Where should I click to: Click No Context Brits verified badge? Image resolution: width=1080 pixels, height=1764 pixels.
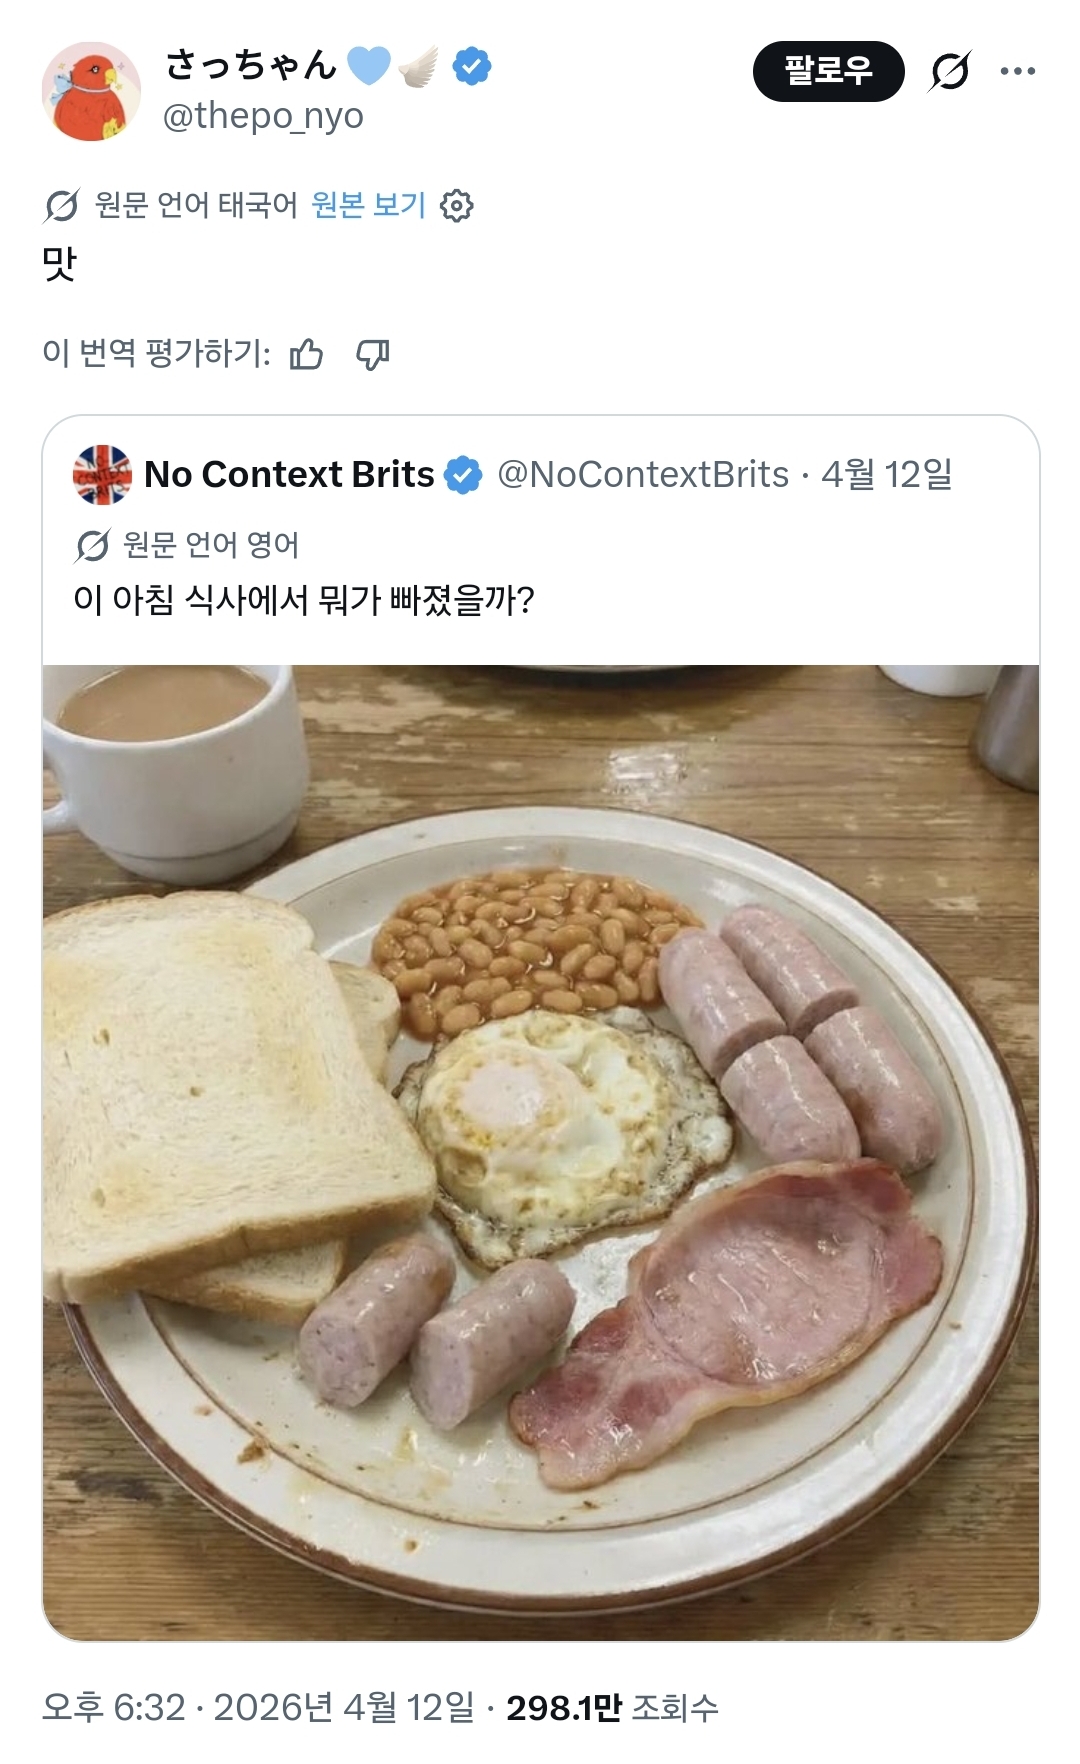463,475
